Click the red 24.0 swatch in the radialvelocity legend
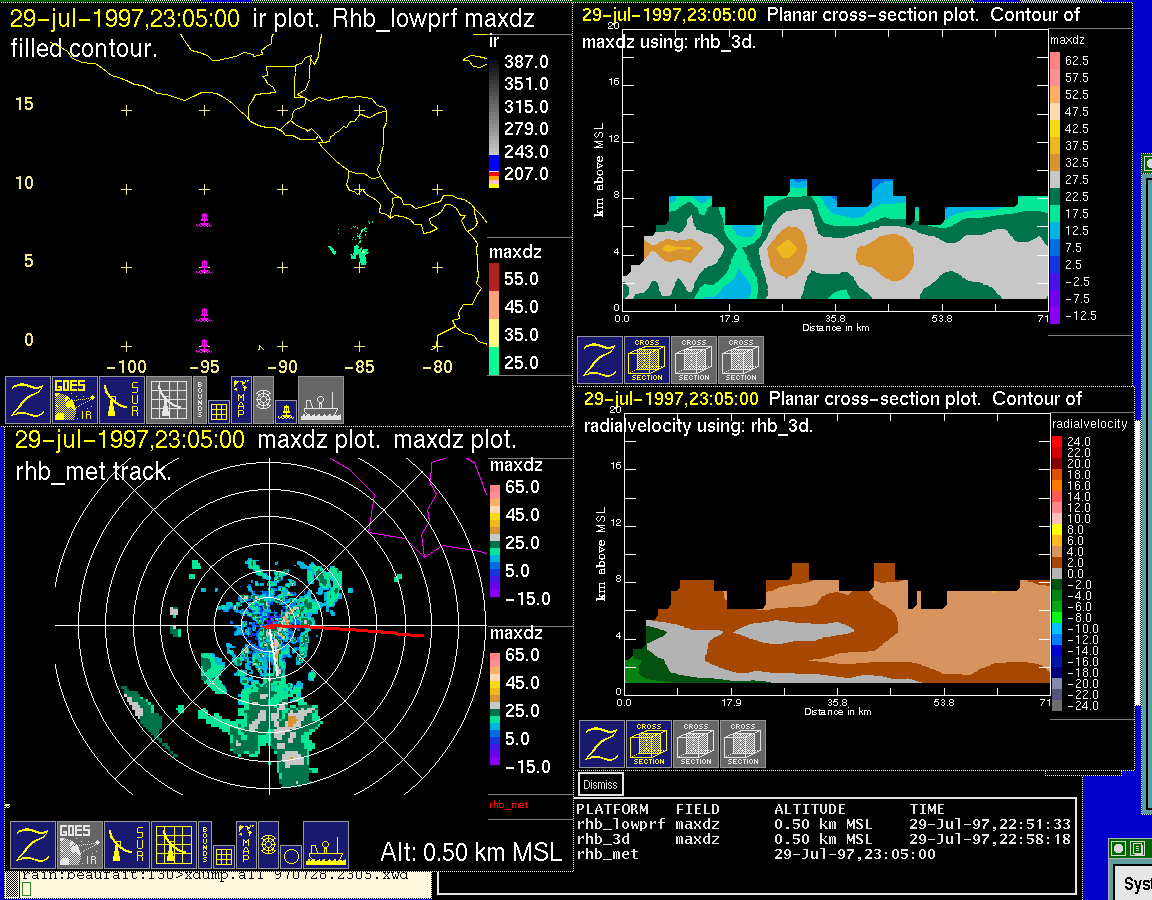The image size is (1152, 900). click(x=1057, y=442)
